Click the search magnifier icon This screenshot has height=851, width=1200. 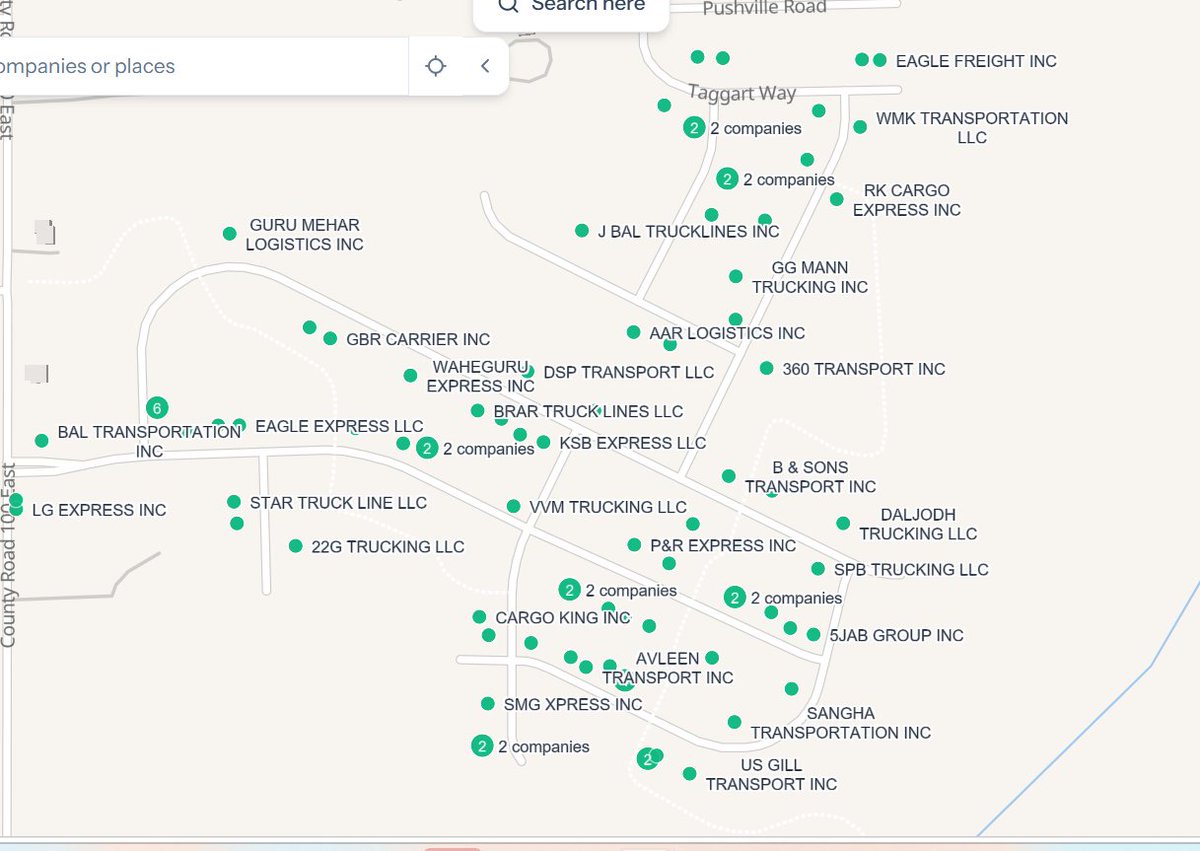pyautogui.click(x=507, y=7)
